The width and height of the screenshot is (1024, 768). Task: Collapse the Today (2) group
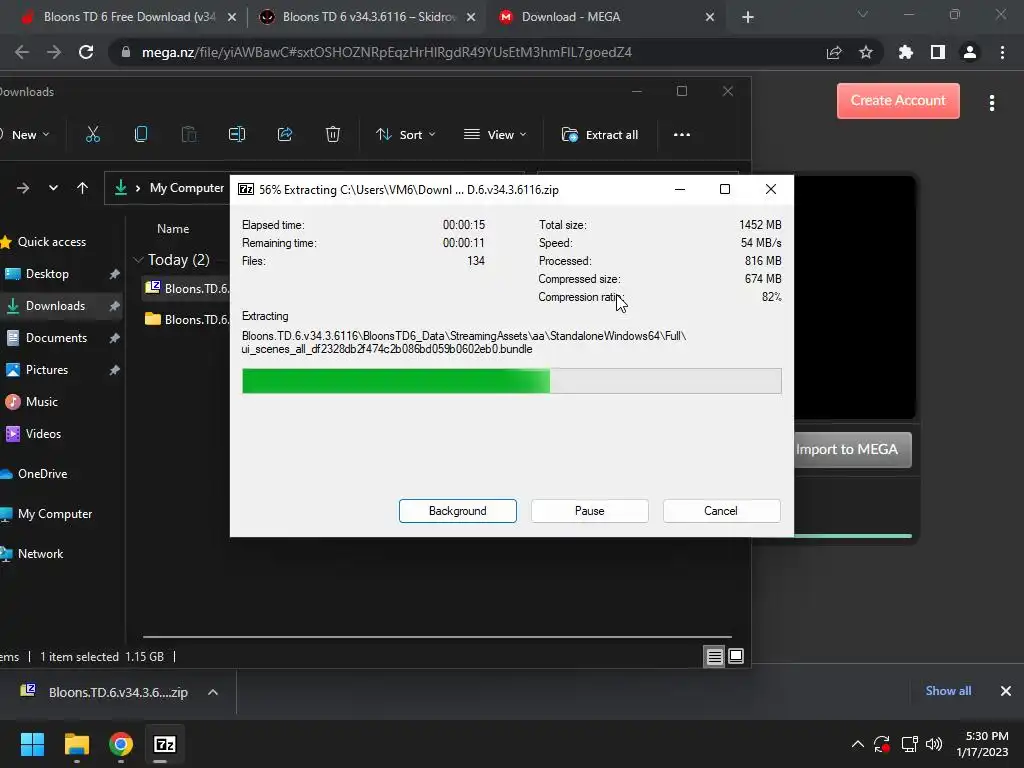pyautogui.click(x=138, y=260)
